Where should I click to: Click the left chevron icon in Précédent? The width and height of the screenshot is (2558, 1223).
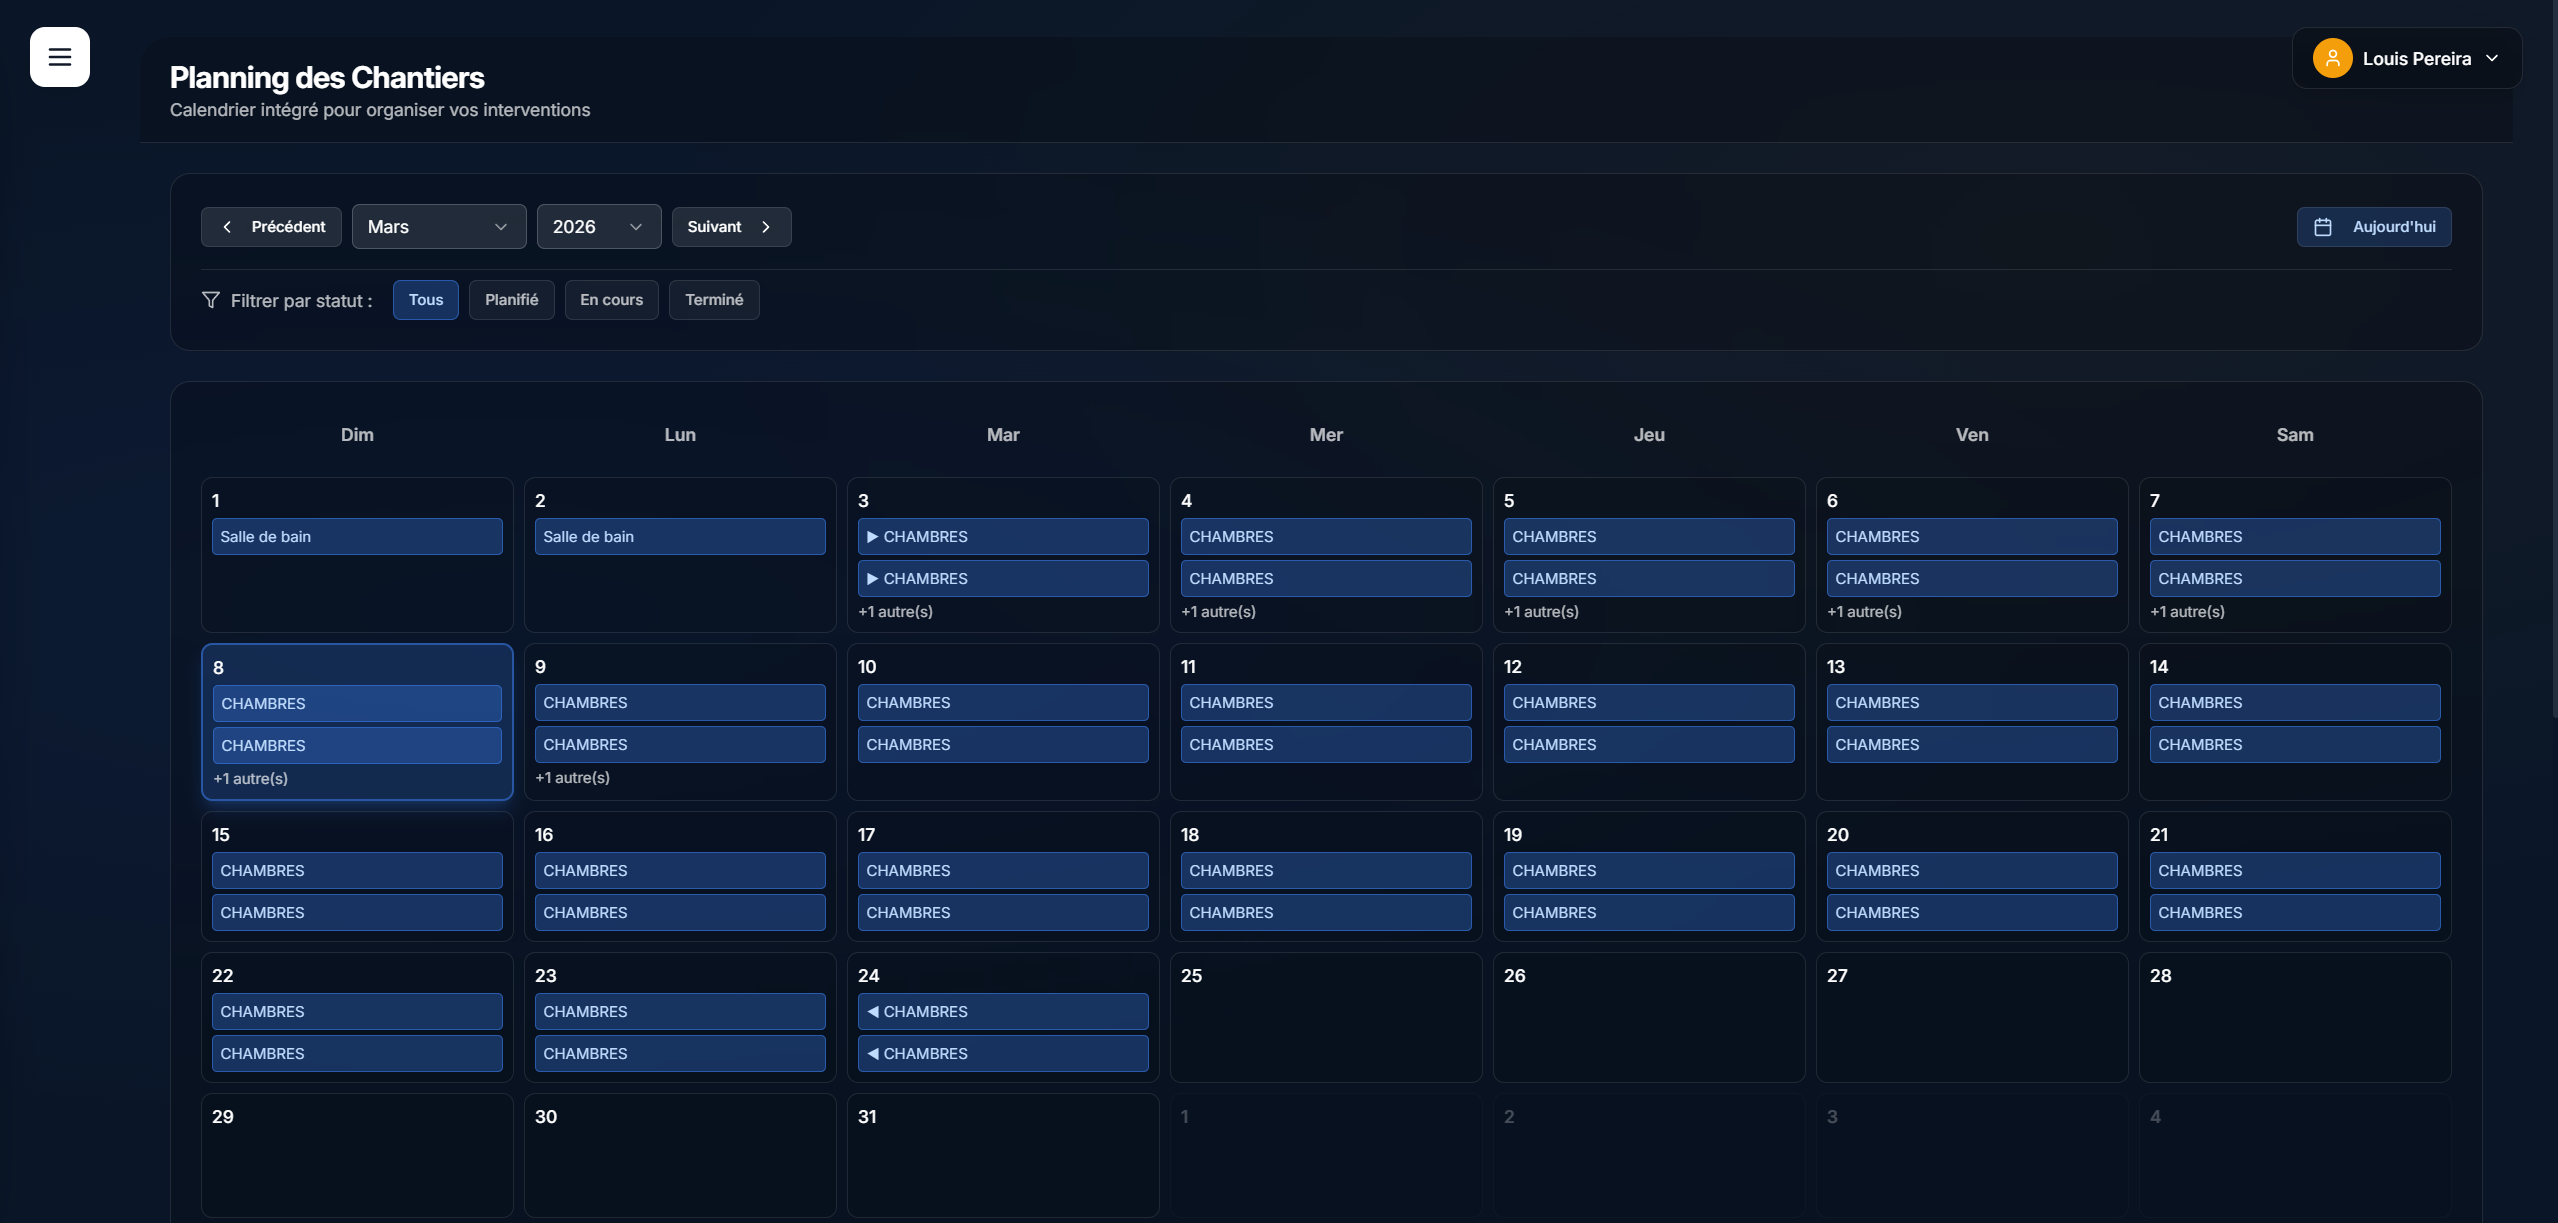pyautogui.click(x=227, y=227)
